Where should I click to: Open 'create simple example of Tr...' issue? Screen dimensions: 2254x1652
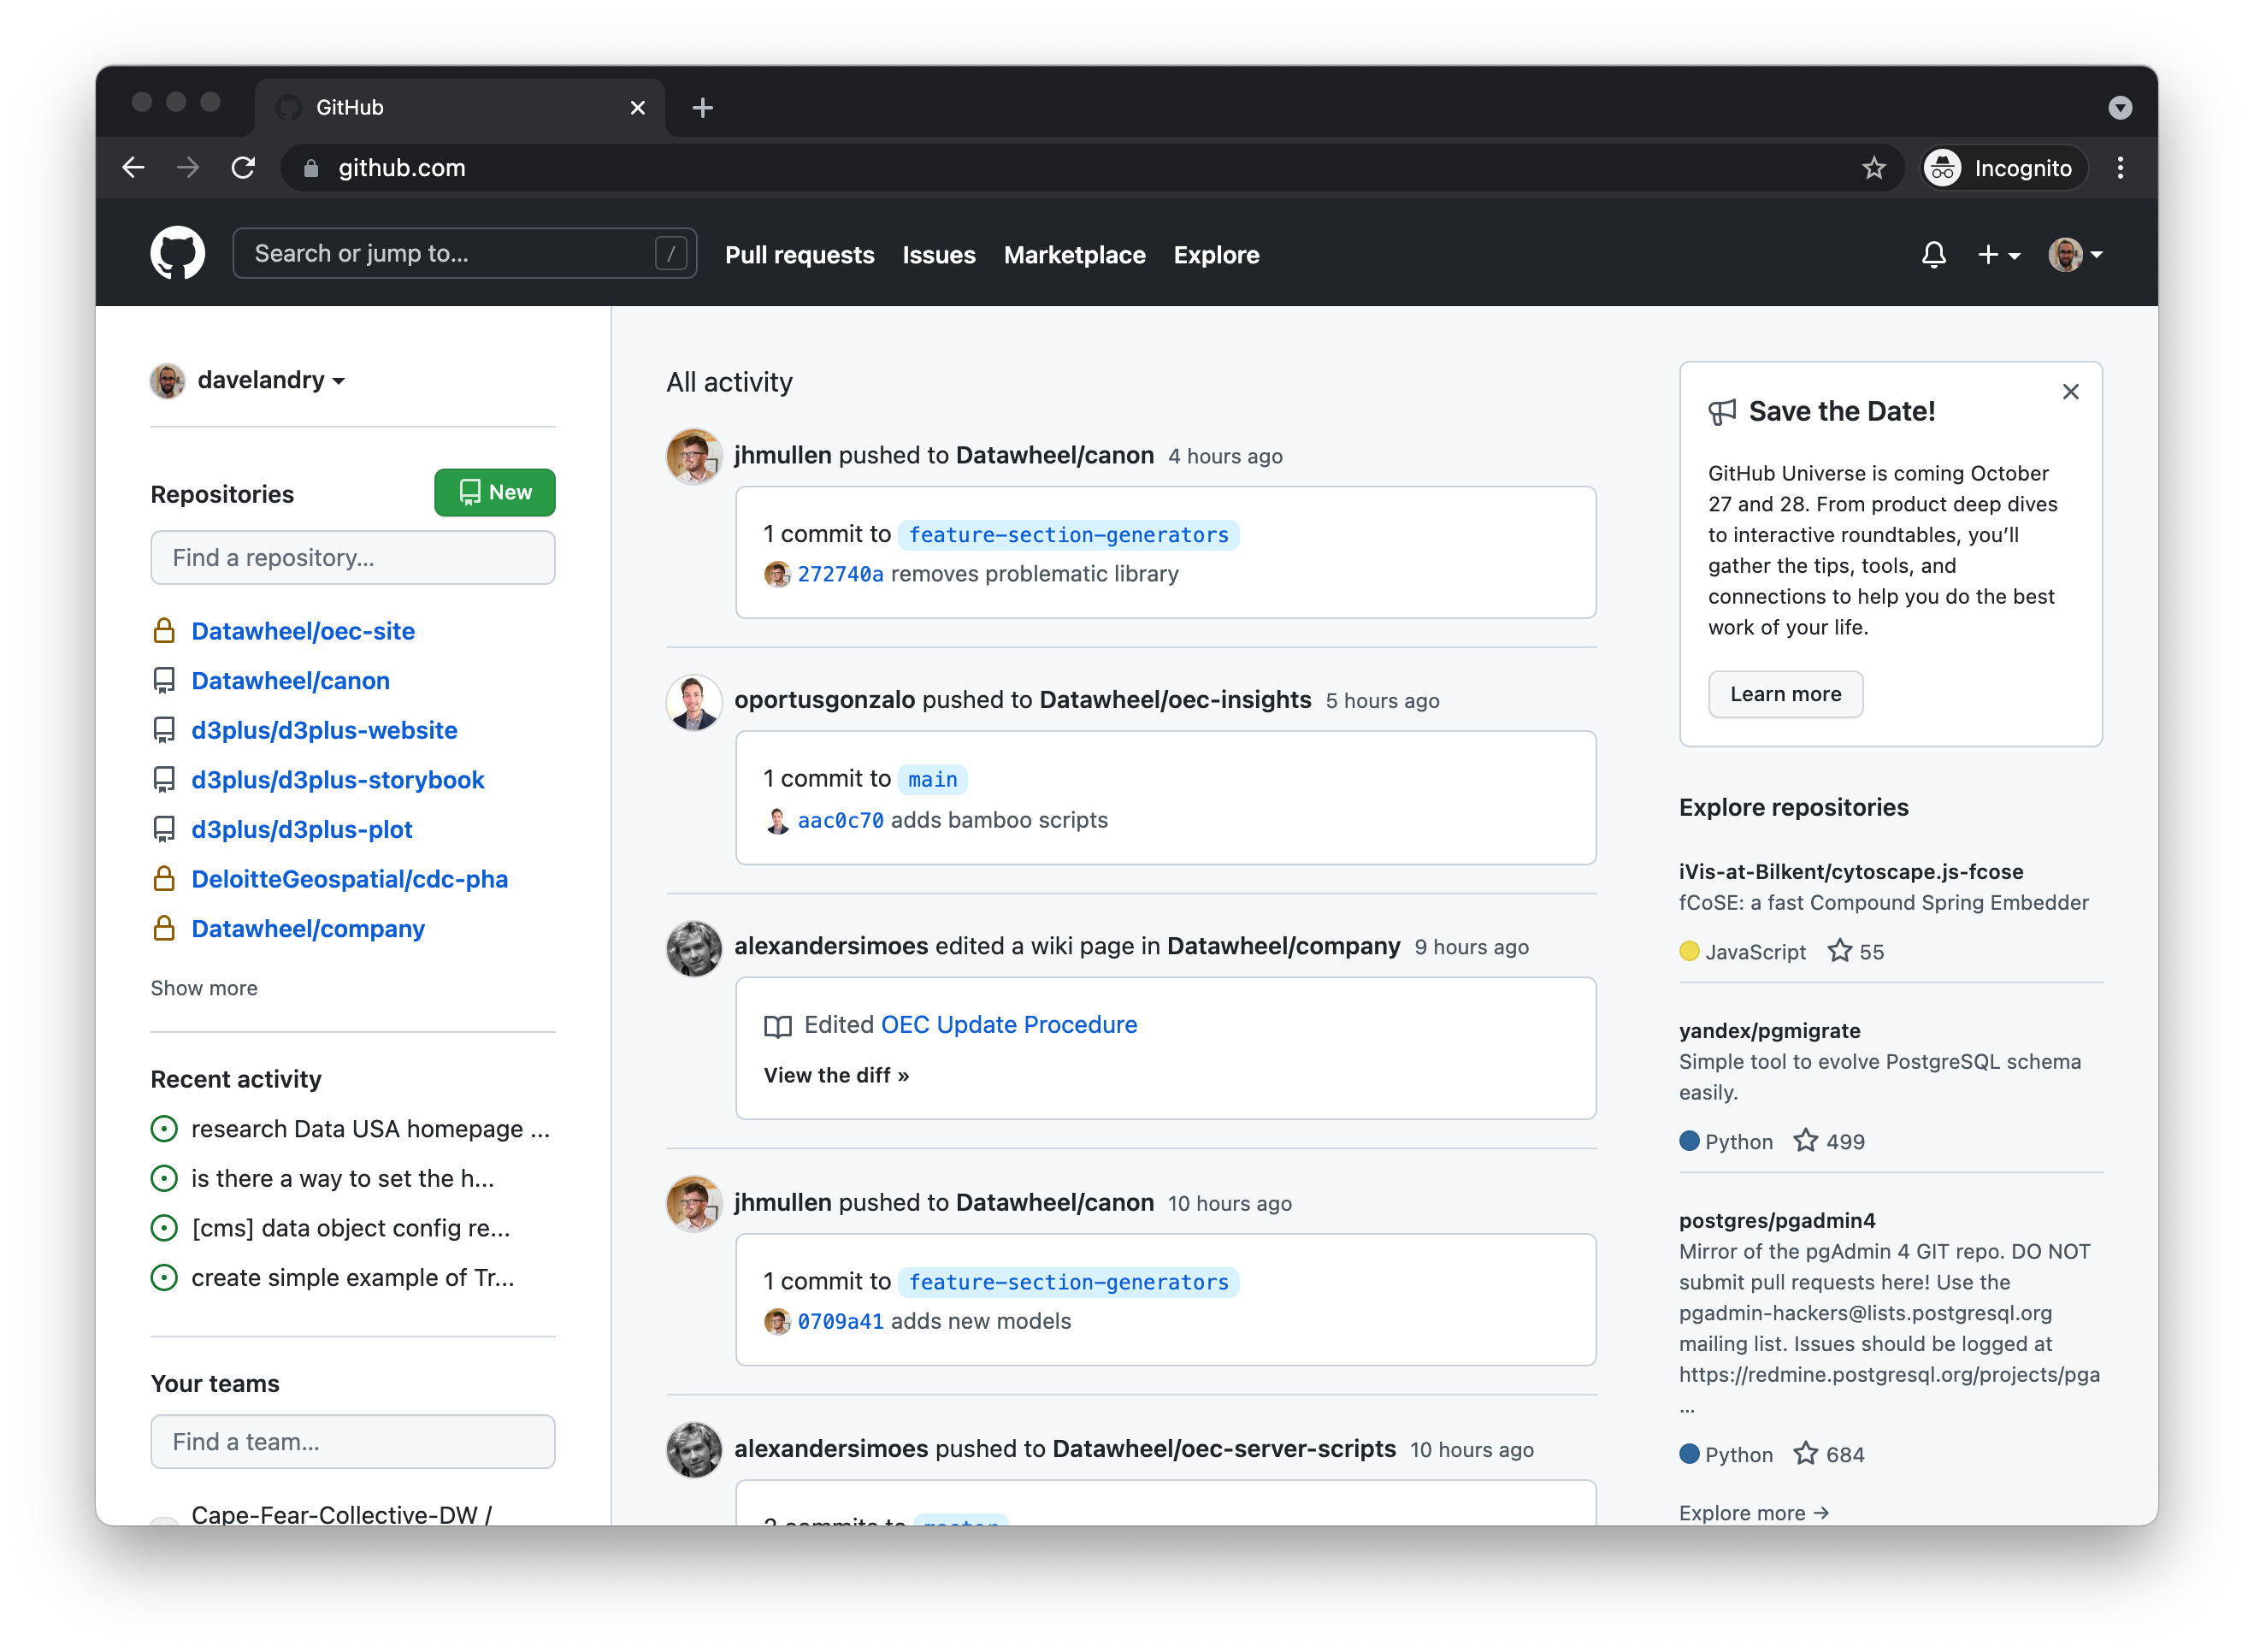pos(352,1278)
